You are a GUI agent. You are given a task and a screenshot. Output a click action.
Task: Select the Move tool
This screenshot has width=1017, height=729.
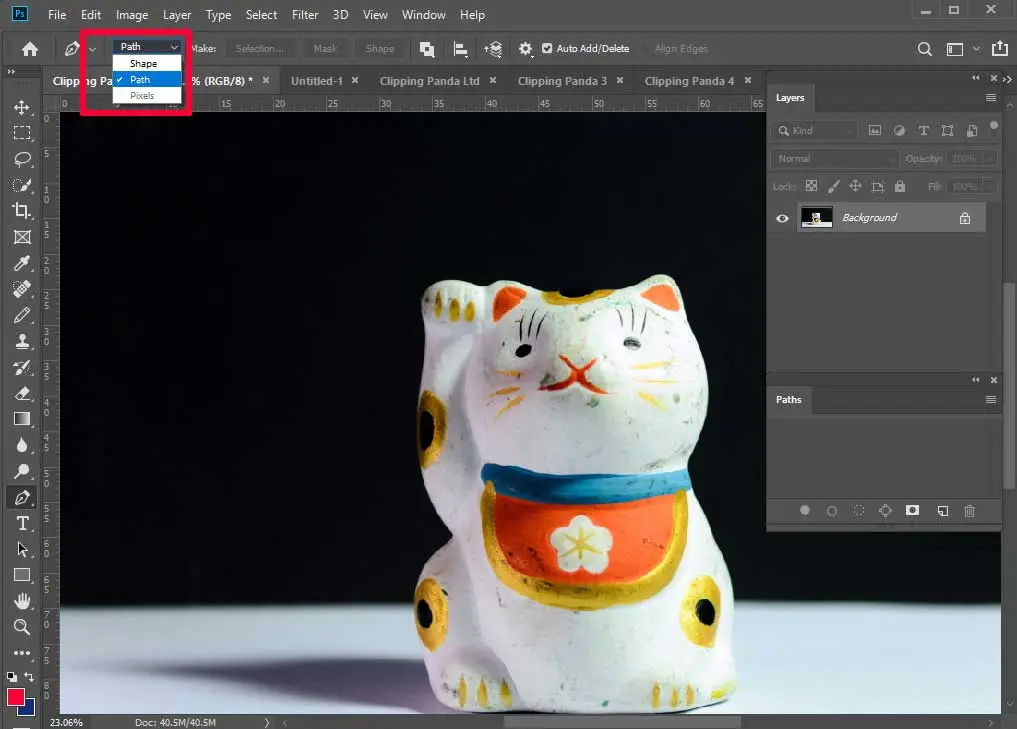point(22,107)
